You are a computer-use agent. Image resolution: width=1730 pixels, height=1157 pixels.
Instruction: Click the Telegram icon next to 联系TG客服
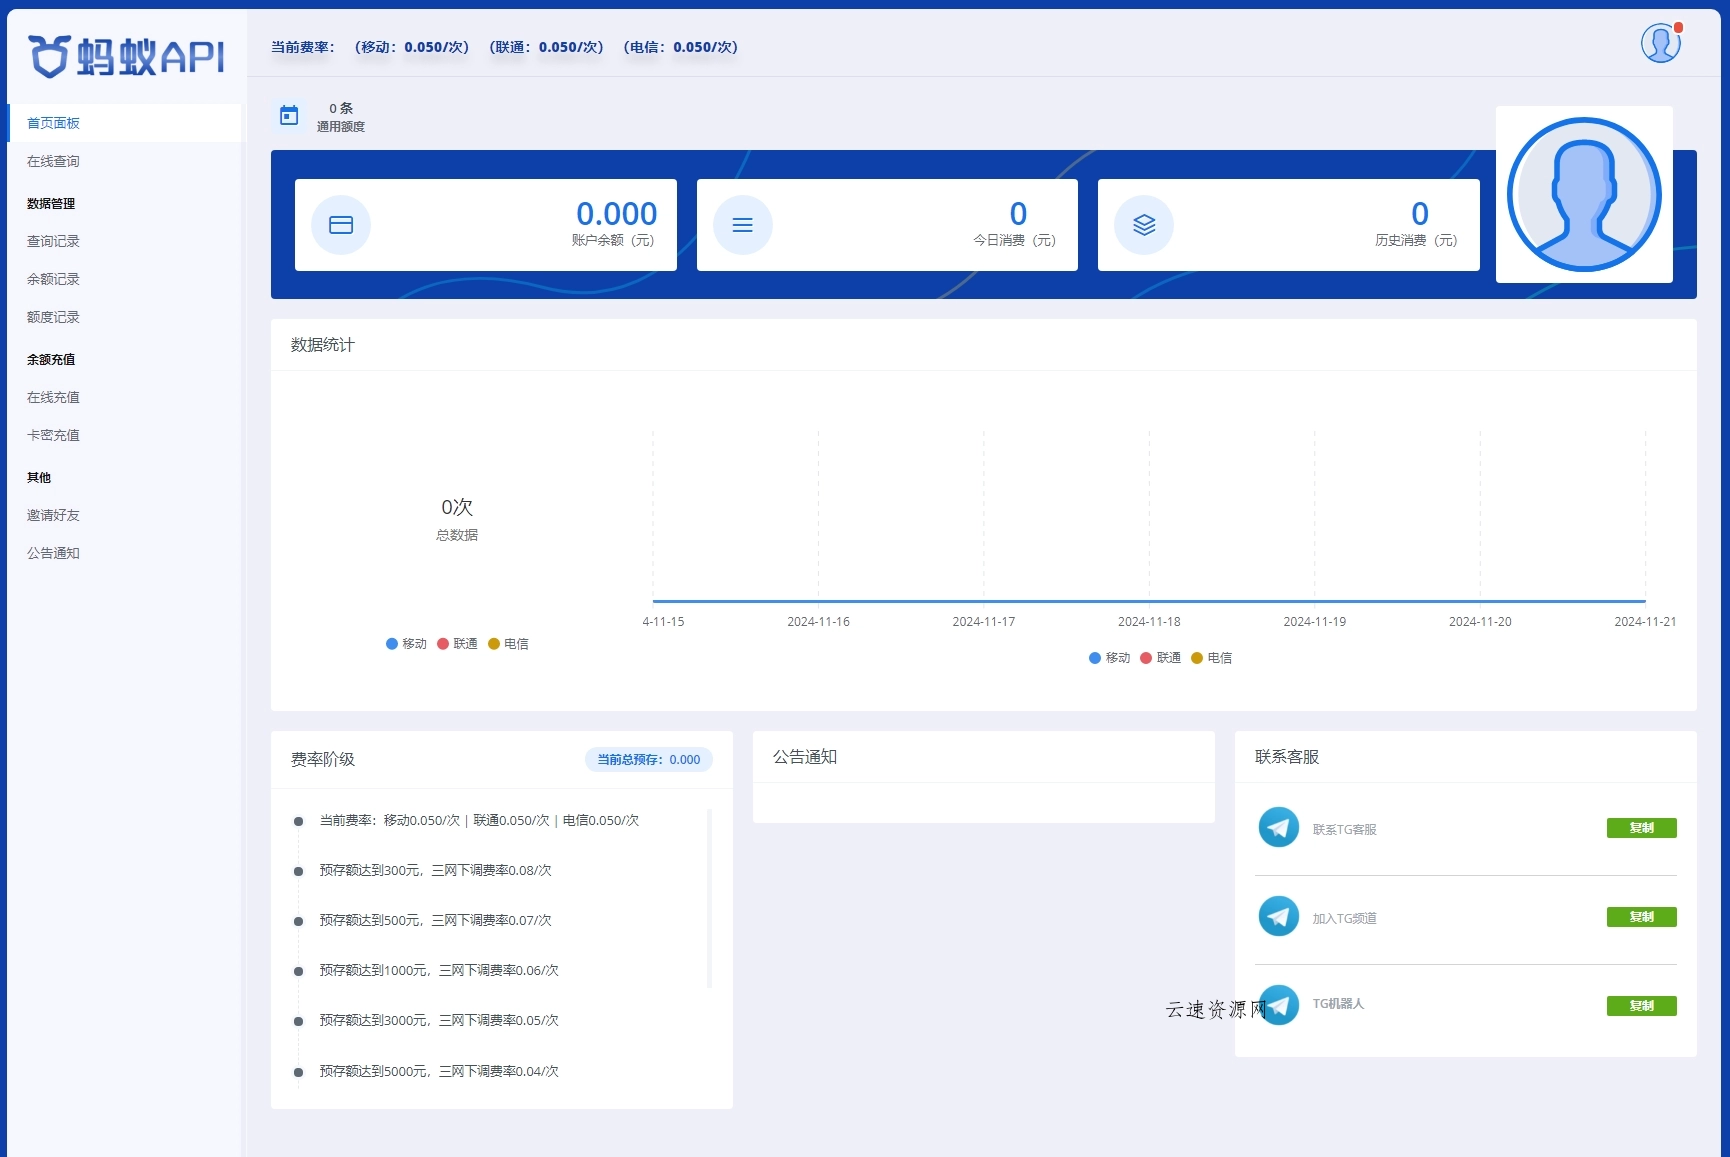[x=1278, y=827]
